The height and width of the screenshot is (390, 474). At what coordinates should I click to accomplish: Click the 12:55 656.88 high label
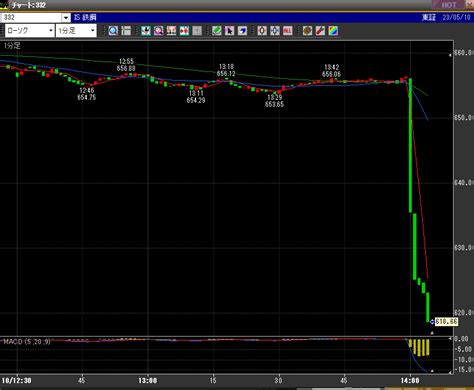126,65
